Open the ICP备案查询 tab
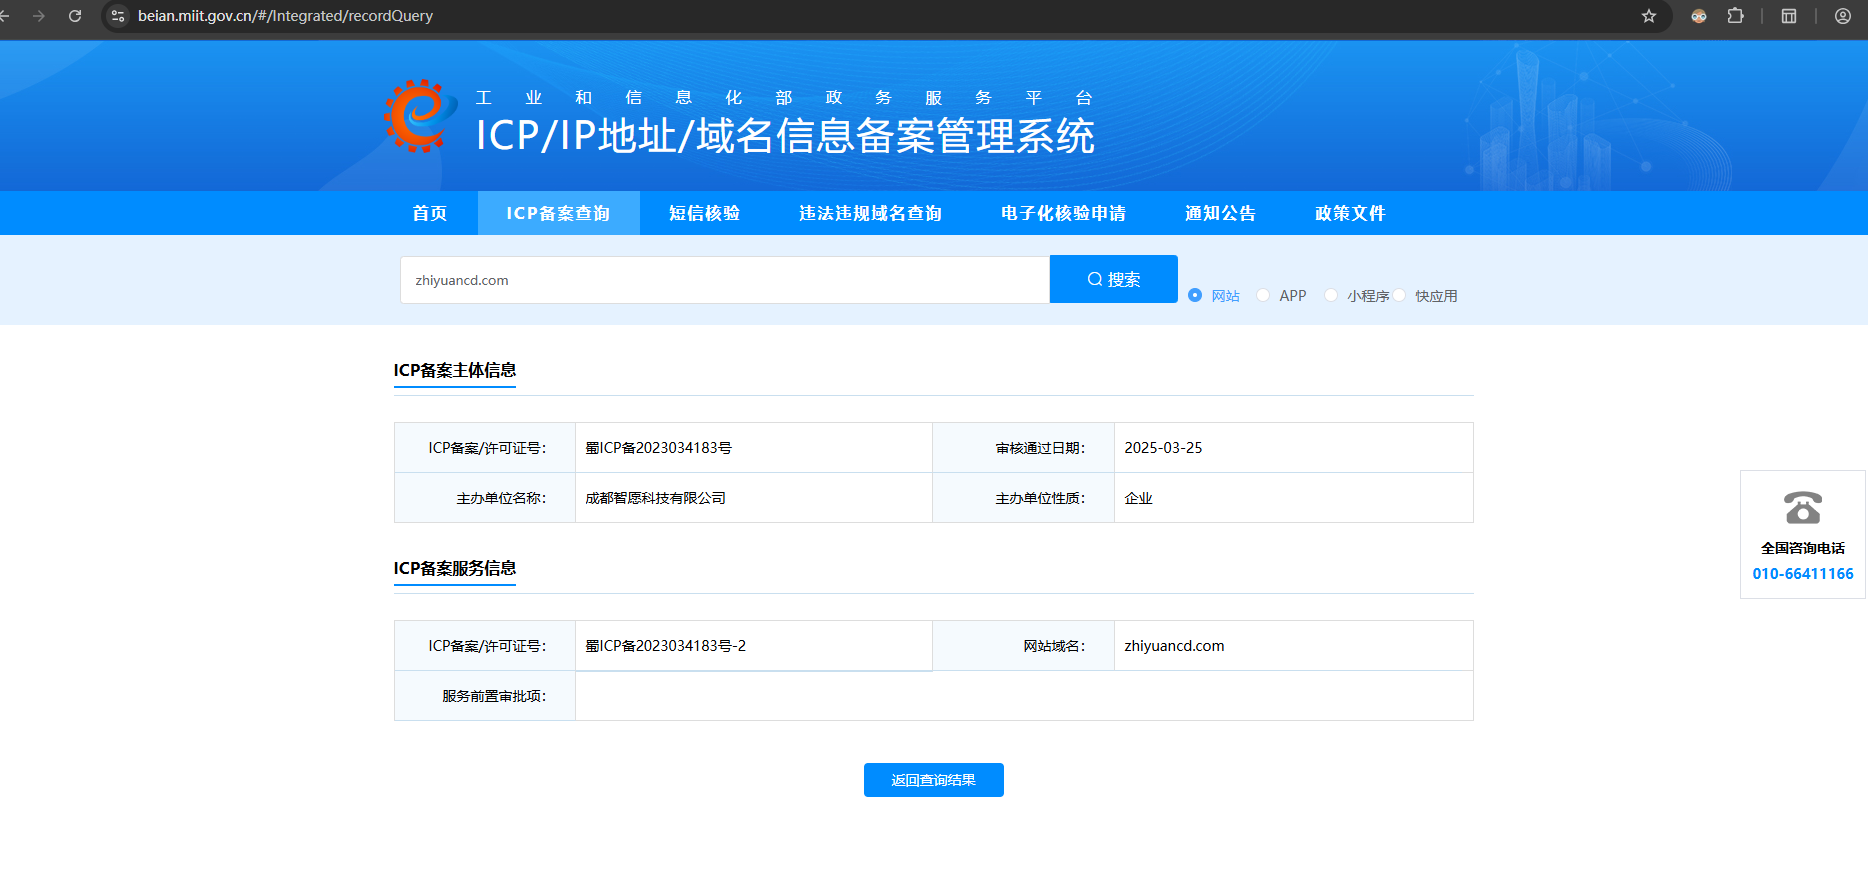 click(x=558, y=213)
